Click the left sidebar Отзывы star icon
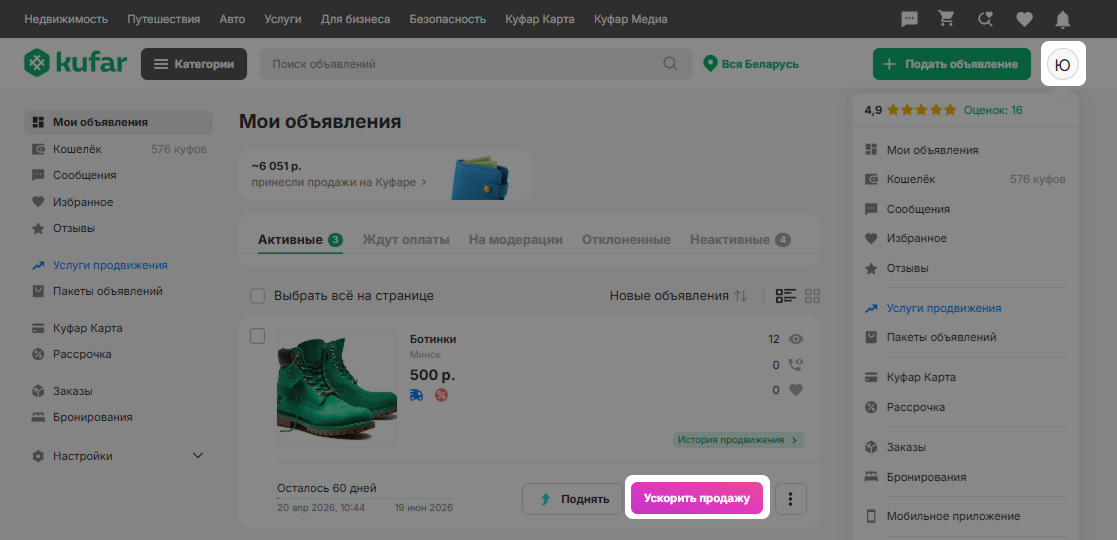1117x540 pixels. coord(38,229)
